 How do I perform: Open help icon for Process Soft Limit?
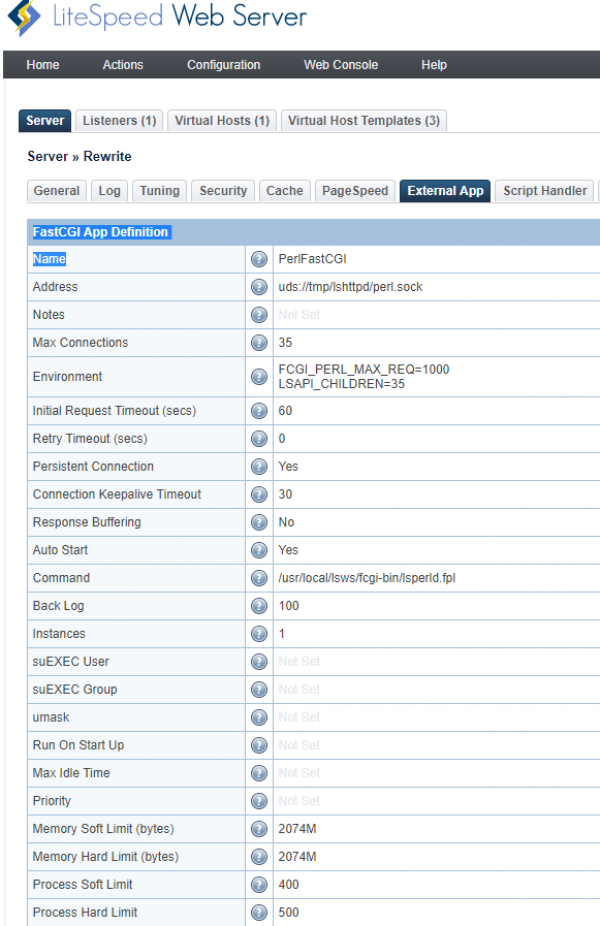pos(259,884)
